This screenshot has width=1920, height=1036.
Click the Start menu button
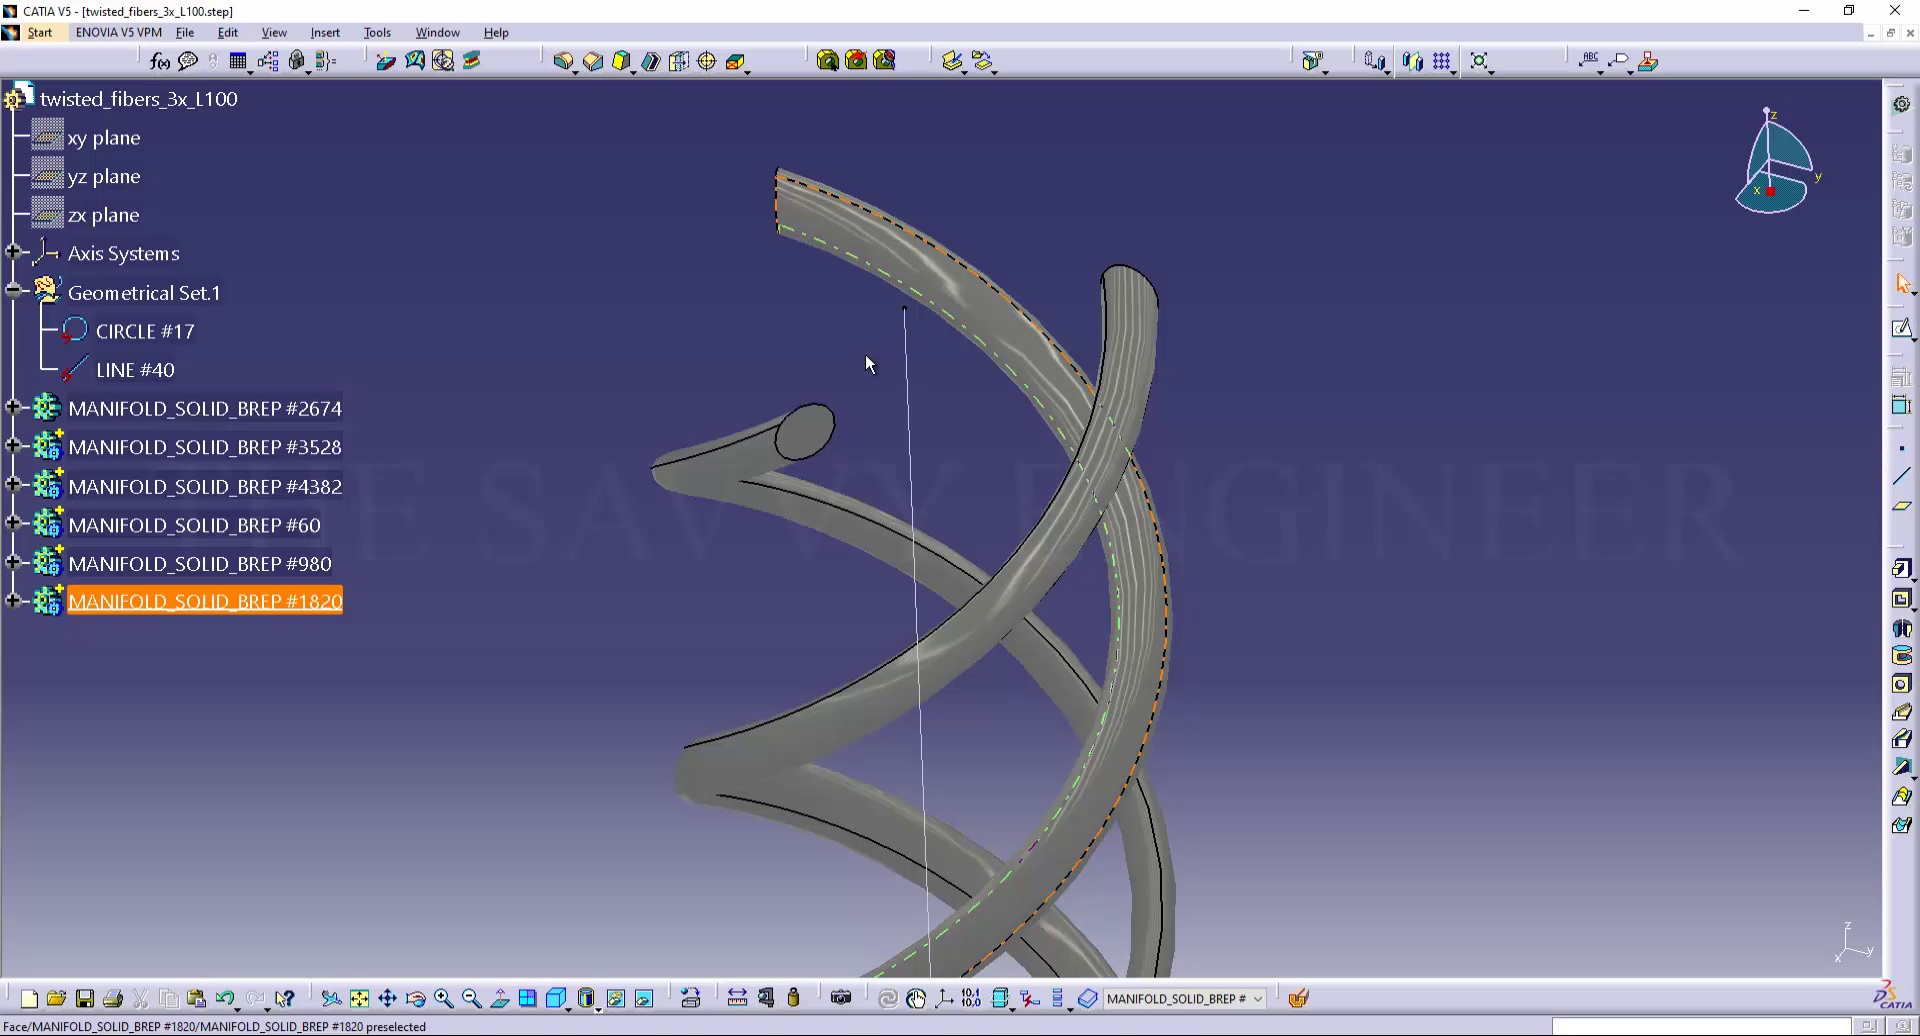tap(39, 32)
